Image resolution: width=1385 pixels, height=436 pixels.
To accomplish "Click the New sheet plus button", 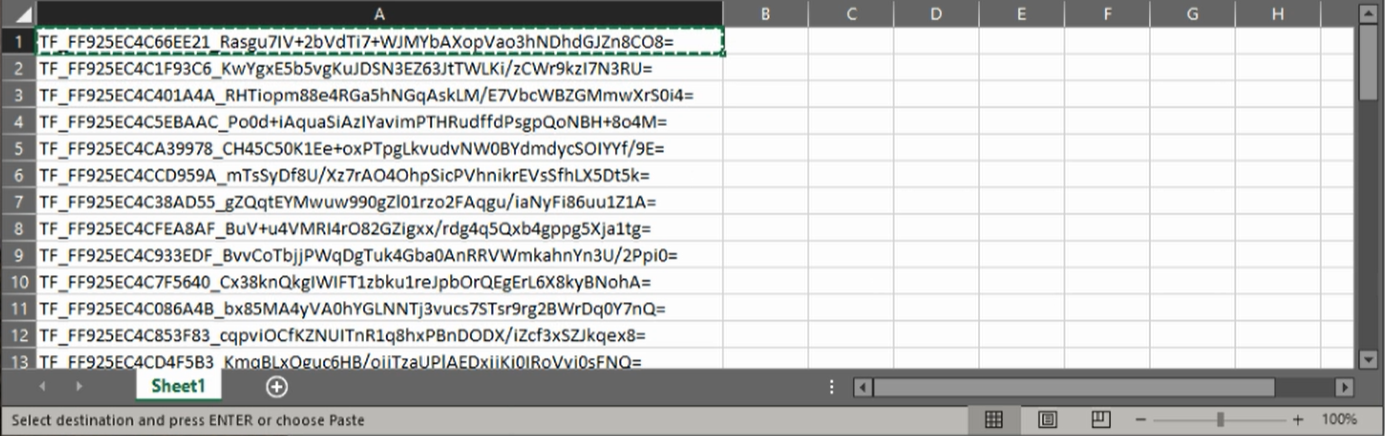I will point(277,386).
